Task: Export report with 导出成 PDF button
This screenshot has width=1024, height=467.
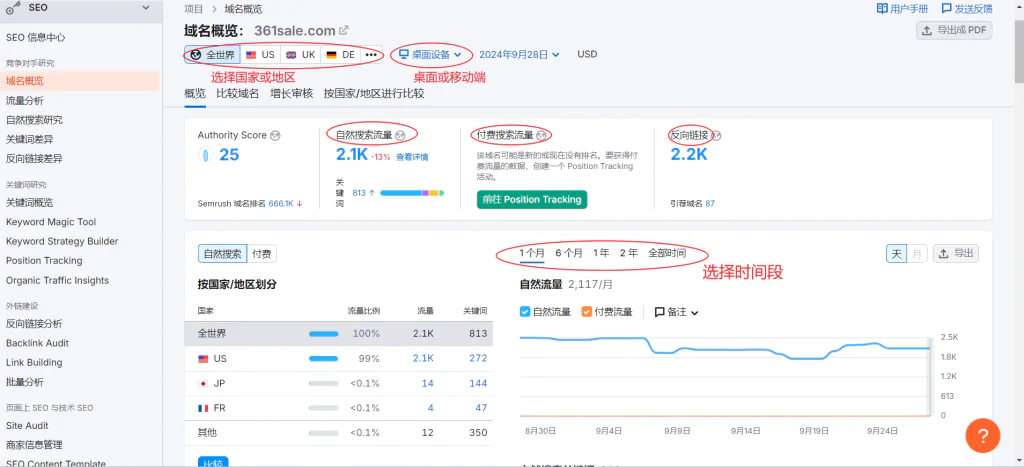Action: coord(955,30)
